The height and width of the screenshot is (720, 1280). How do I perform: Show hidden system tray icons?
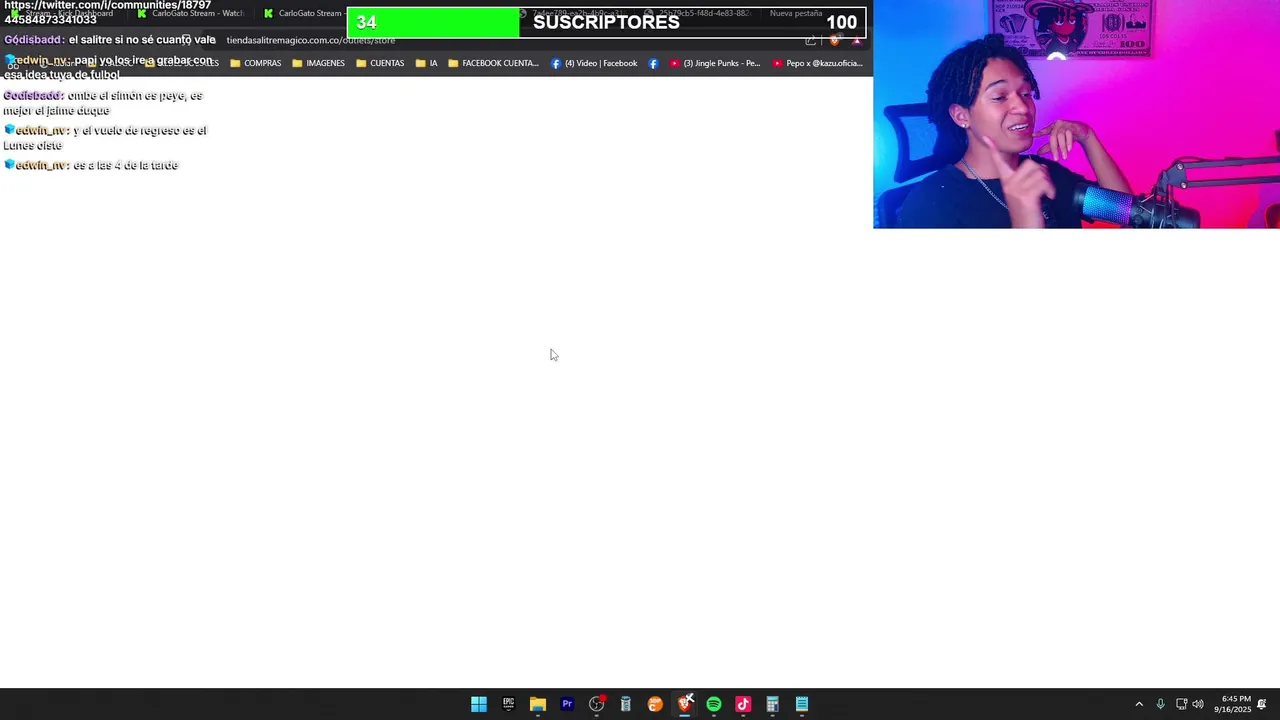point(1139,704)
